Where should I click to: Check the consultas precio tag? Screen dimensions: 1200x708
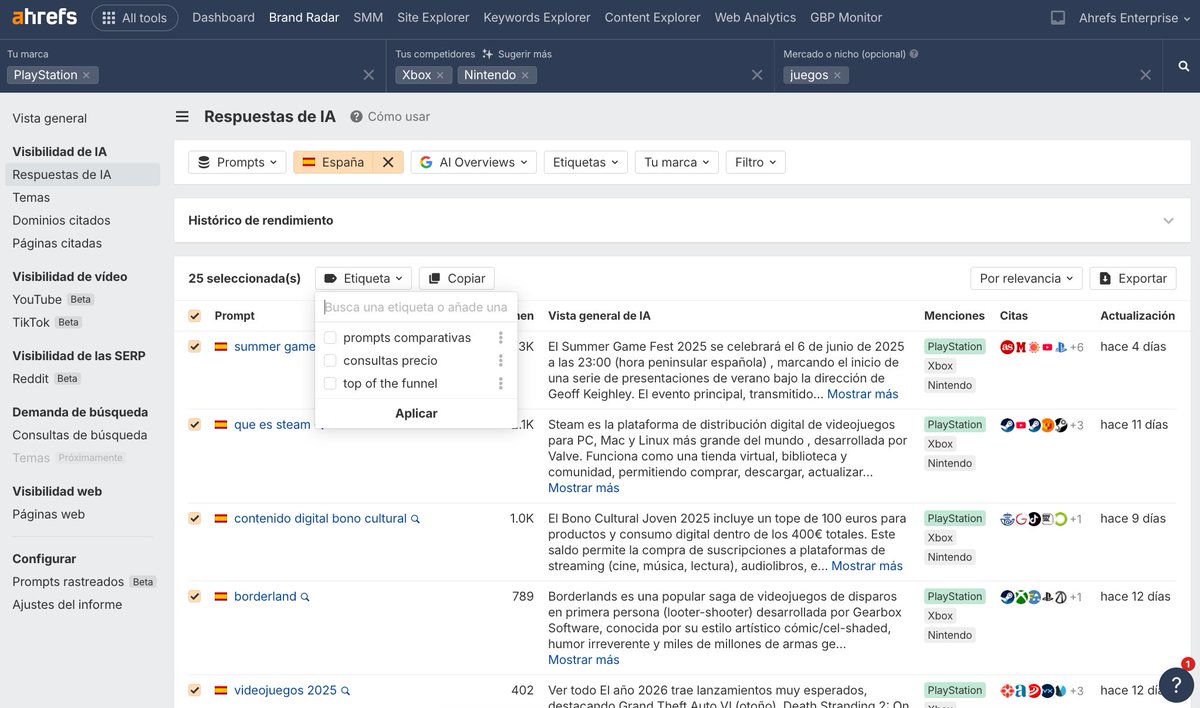(330, 361)
